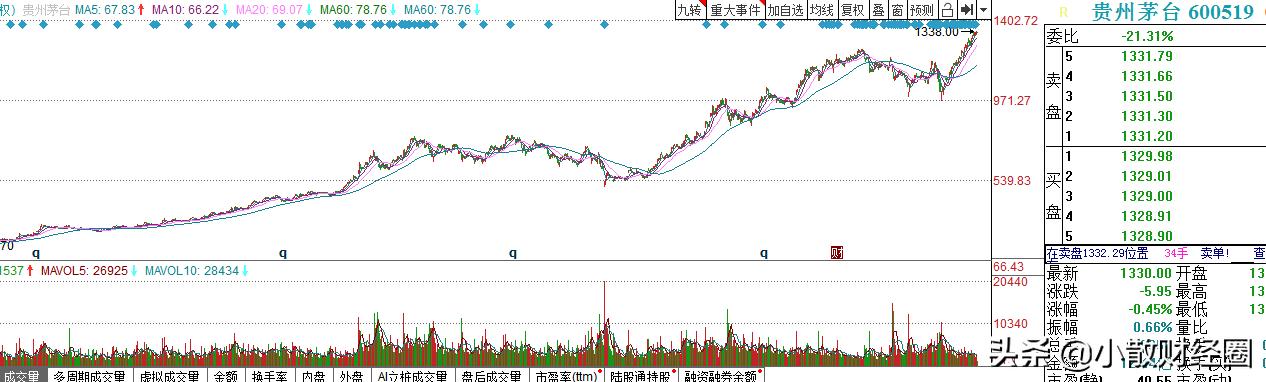
Task: Switch to 虚拟成交量 indicator tab
Action: (x=169, y=376)
